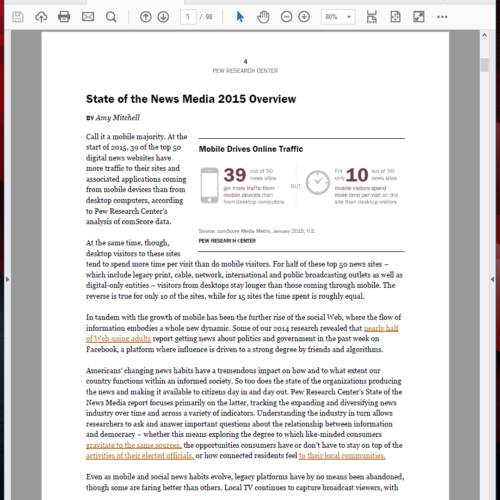
Task: Click the smartphone graphic in chart
Action: pyautogui.click(x=209, y=185)
